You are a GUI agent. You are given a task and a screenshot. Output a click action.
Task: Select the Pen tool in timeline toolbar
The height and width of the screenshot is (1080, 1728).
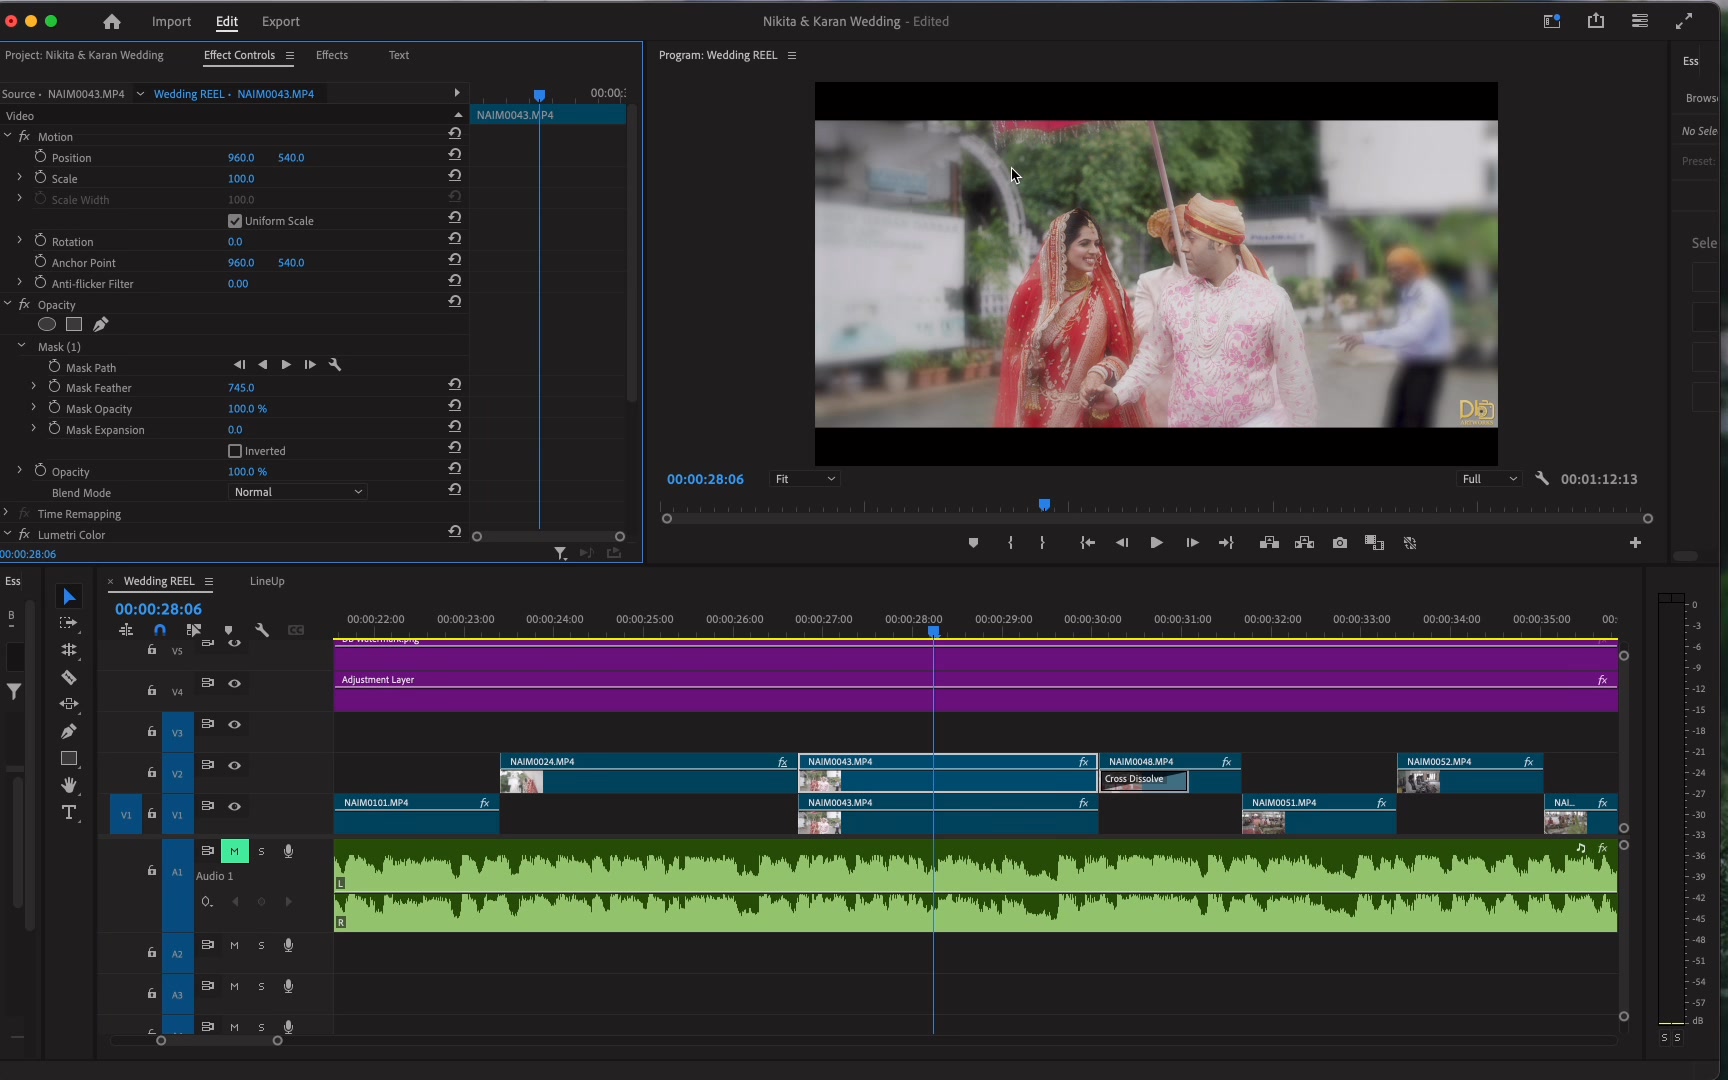69,731
